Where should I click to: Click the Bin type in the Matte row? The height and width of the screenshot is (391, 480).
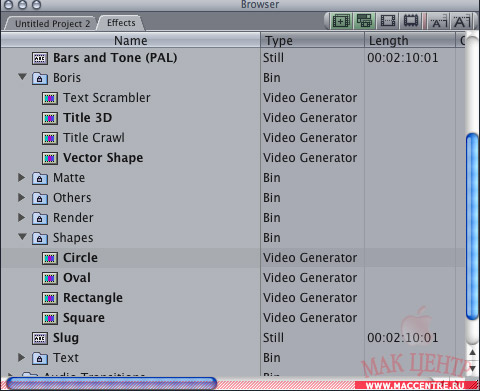click(272, 178)
